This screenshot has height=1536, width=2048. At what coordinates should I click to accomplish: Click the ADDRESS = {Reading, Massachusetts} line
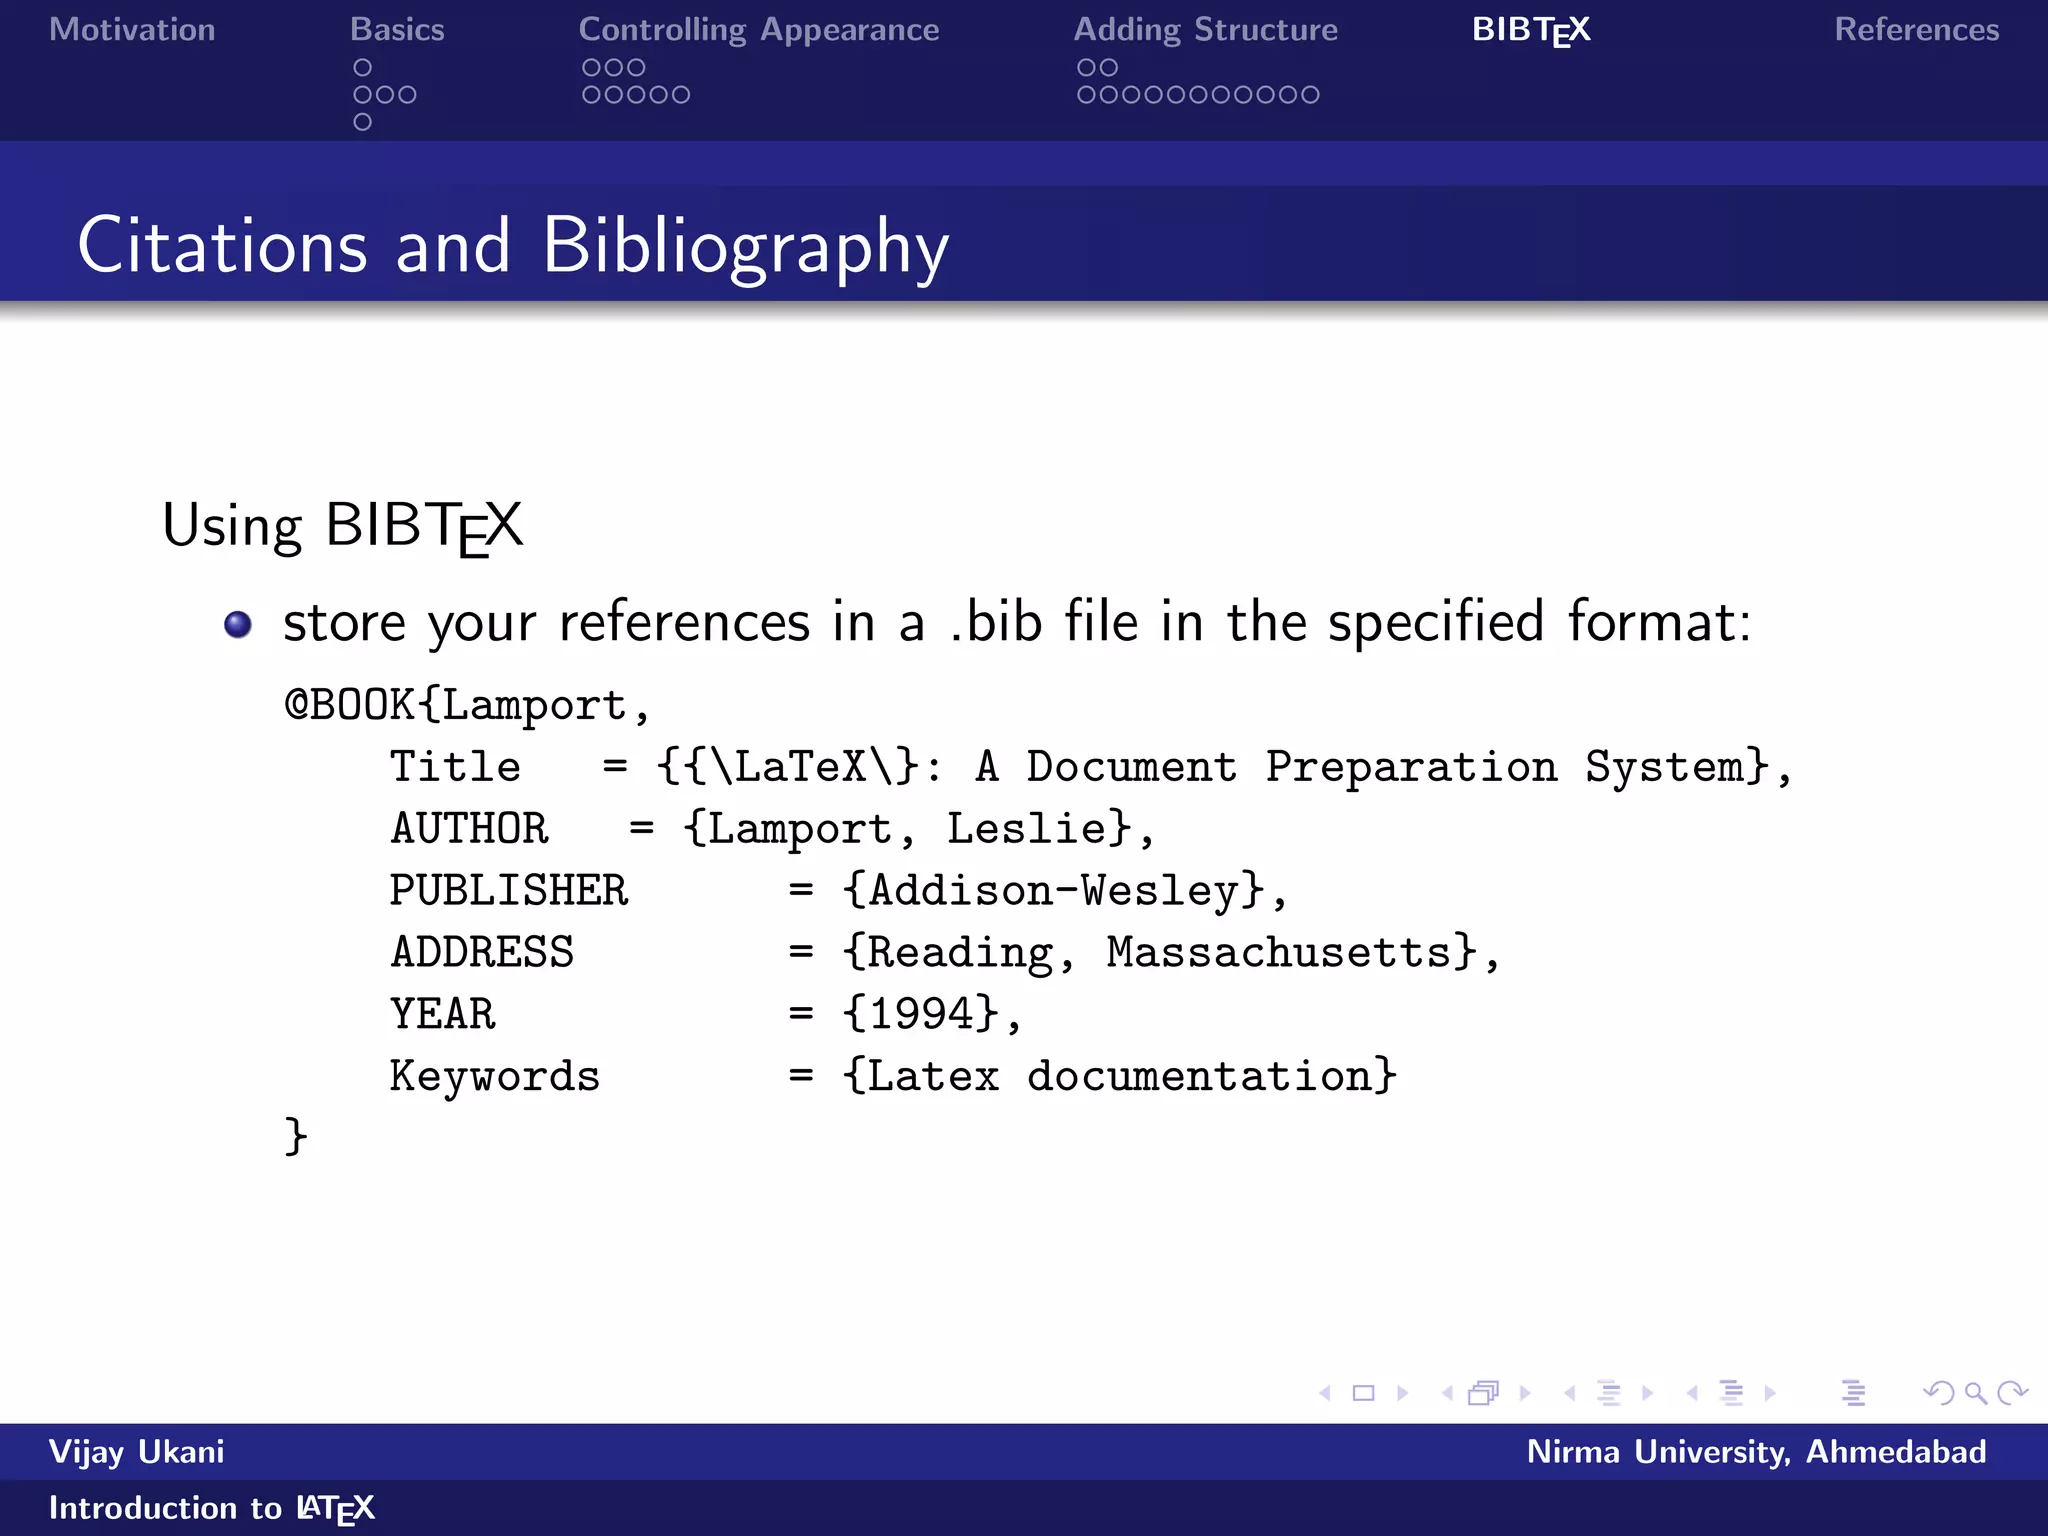point(945,953)
